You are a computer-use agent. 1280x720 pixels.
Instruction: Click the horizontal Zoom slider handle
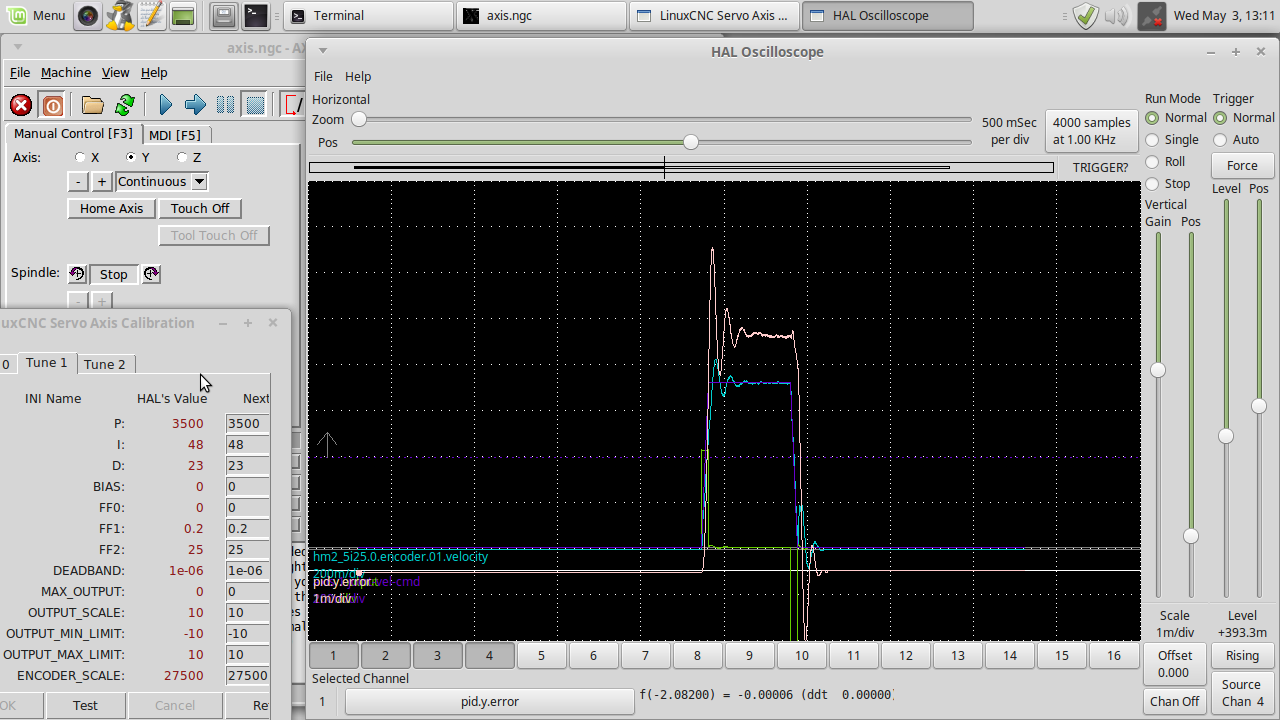358,120
